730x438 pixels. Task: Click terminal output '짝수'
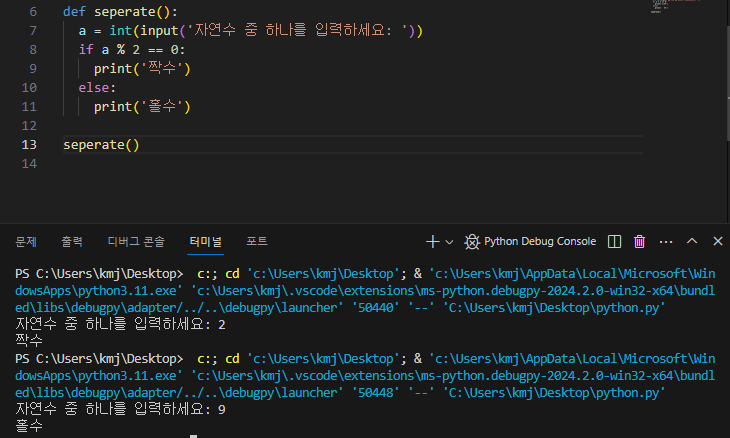pyautogui.click(x=28, y=341)
